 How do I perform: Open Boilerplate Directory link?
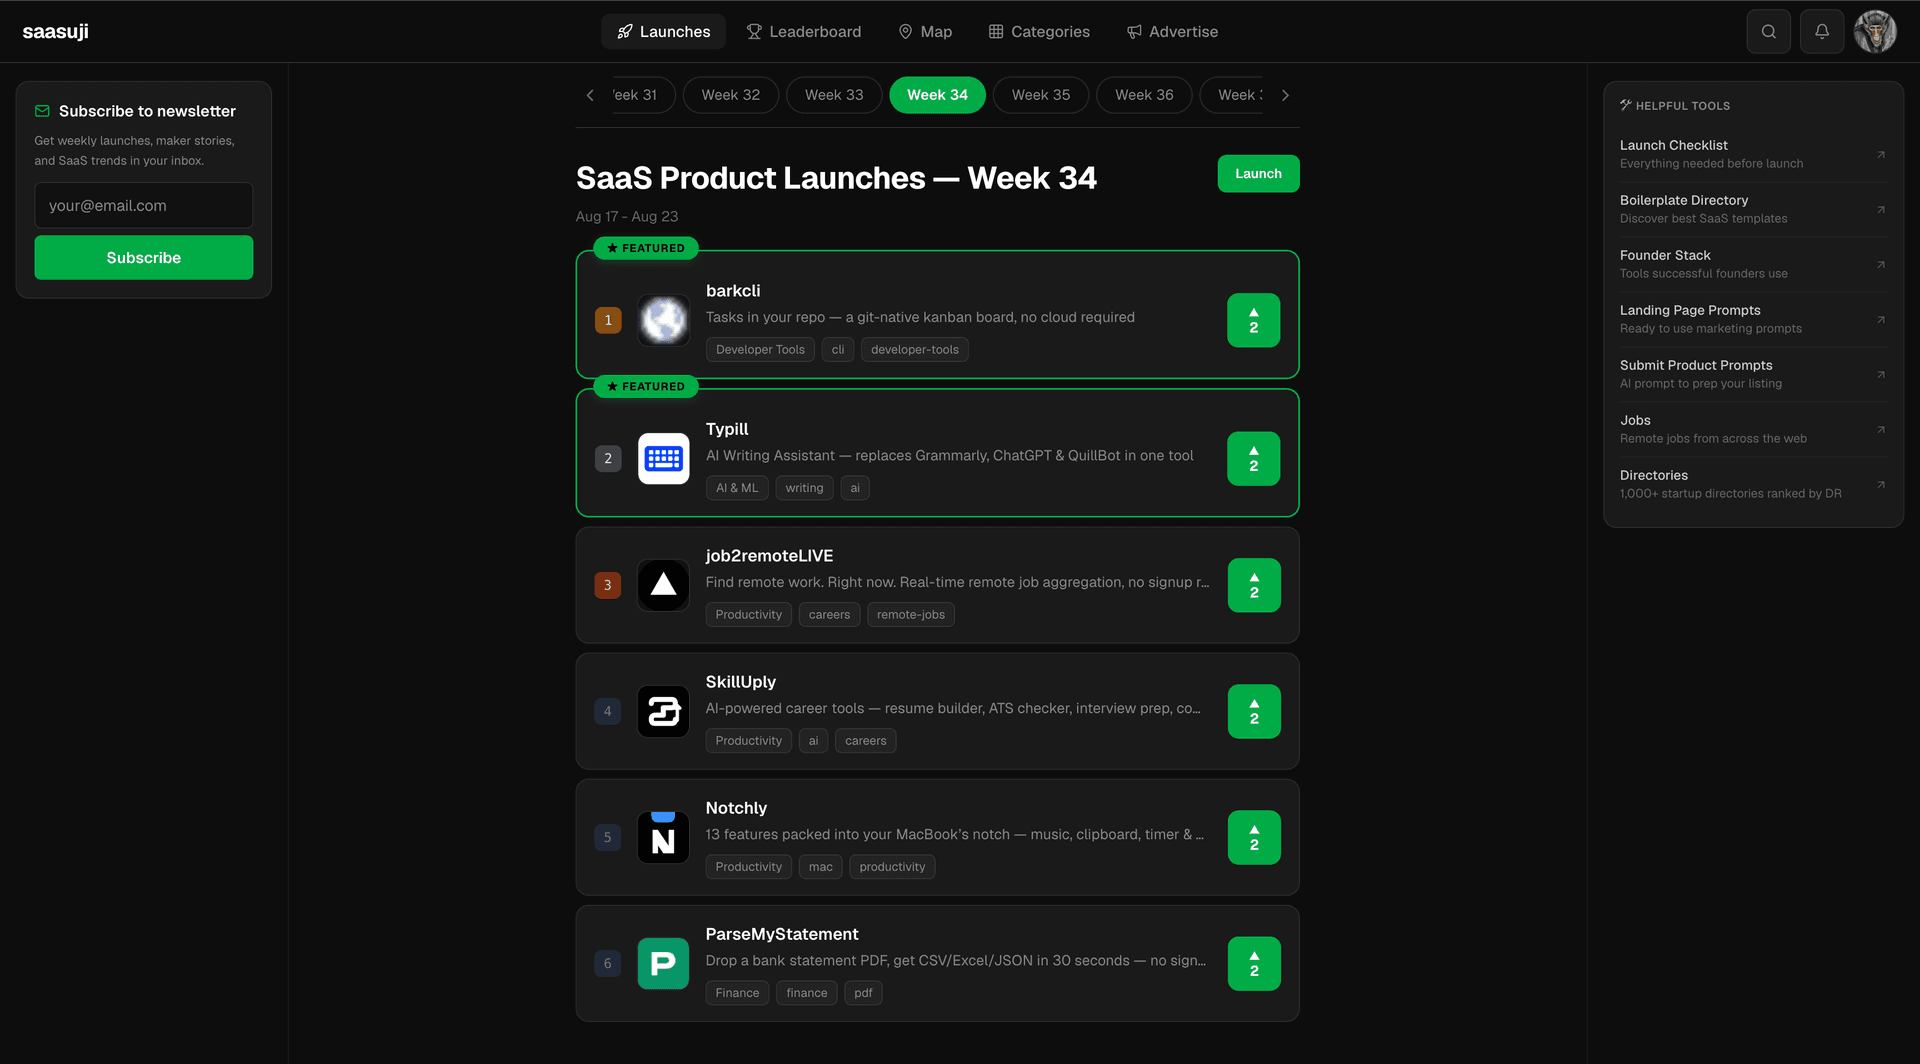point(1753,209)
